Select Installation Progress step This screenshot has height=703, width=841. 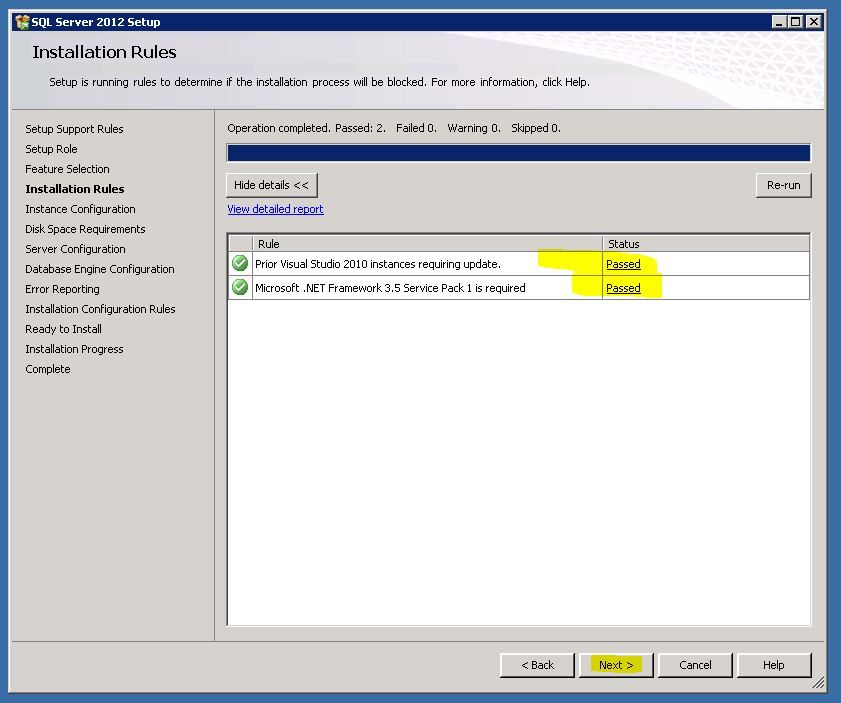coord(74,349)
